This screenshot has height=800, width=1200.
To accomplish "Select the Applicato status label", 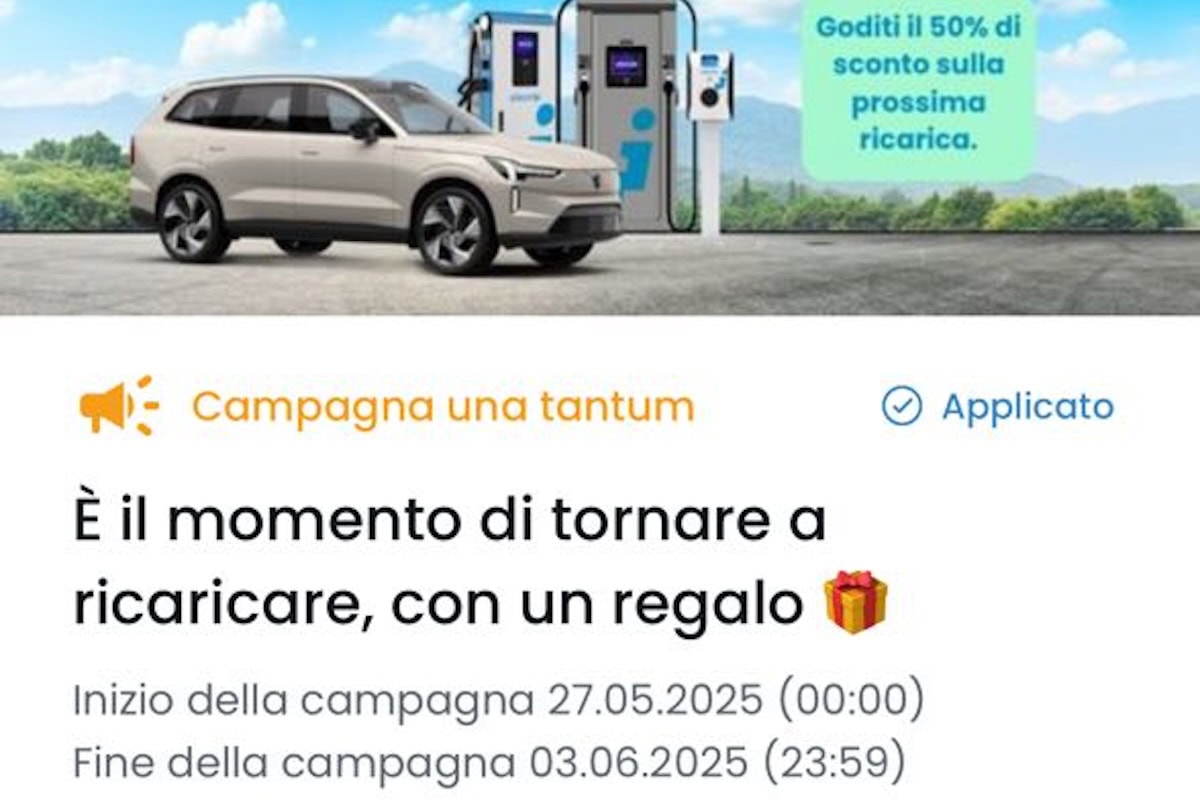I will 1028,406.
